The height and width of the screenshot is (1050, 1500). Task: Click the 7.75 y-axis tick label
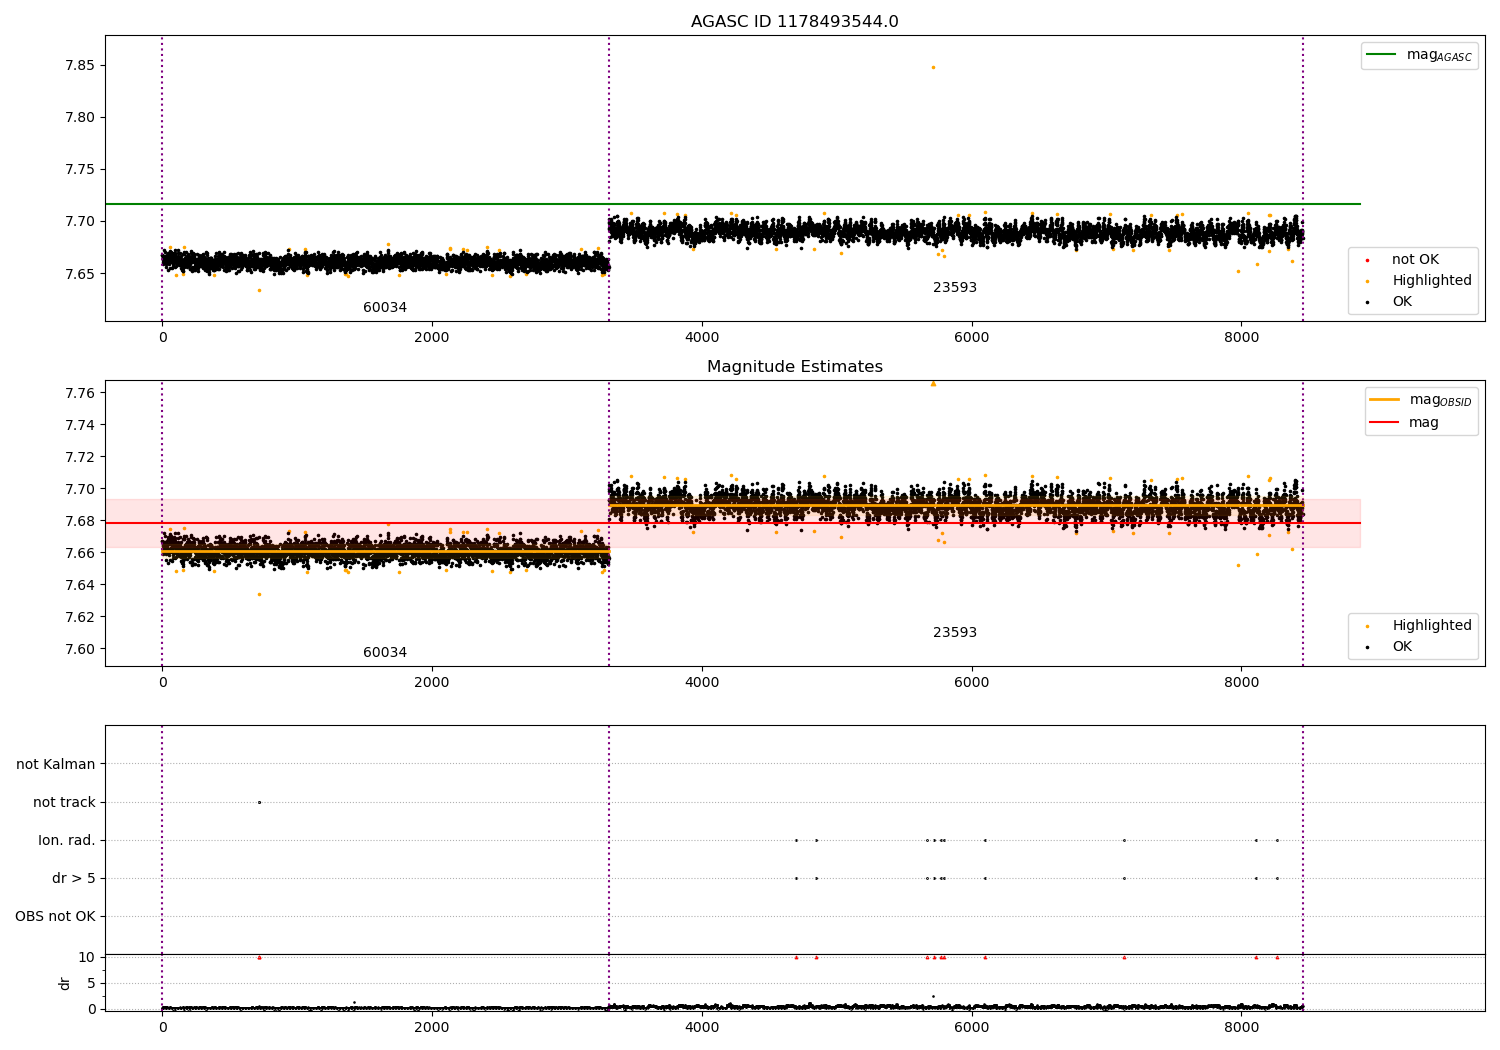(x=79, y=170)
